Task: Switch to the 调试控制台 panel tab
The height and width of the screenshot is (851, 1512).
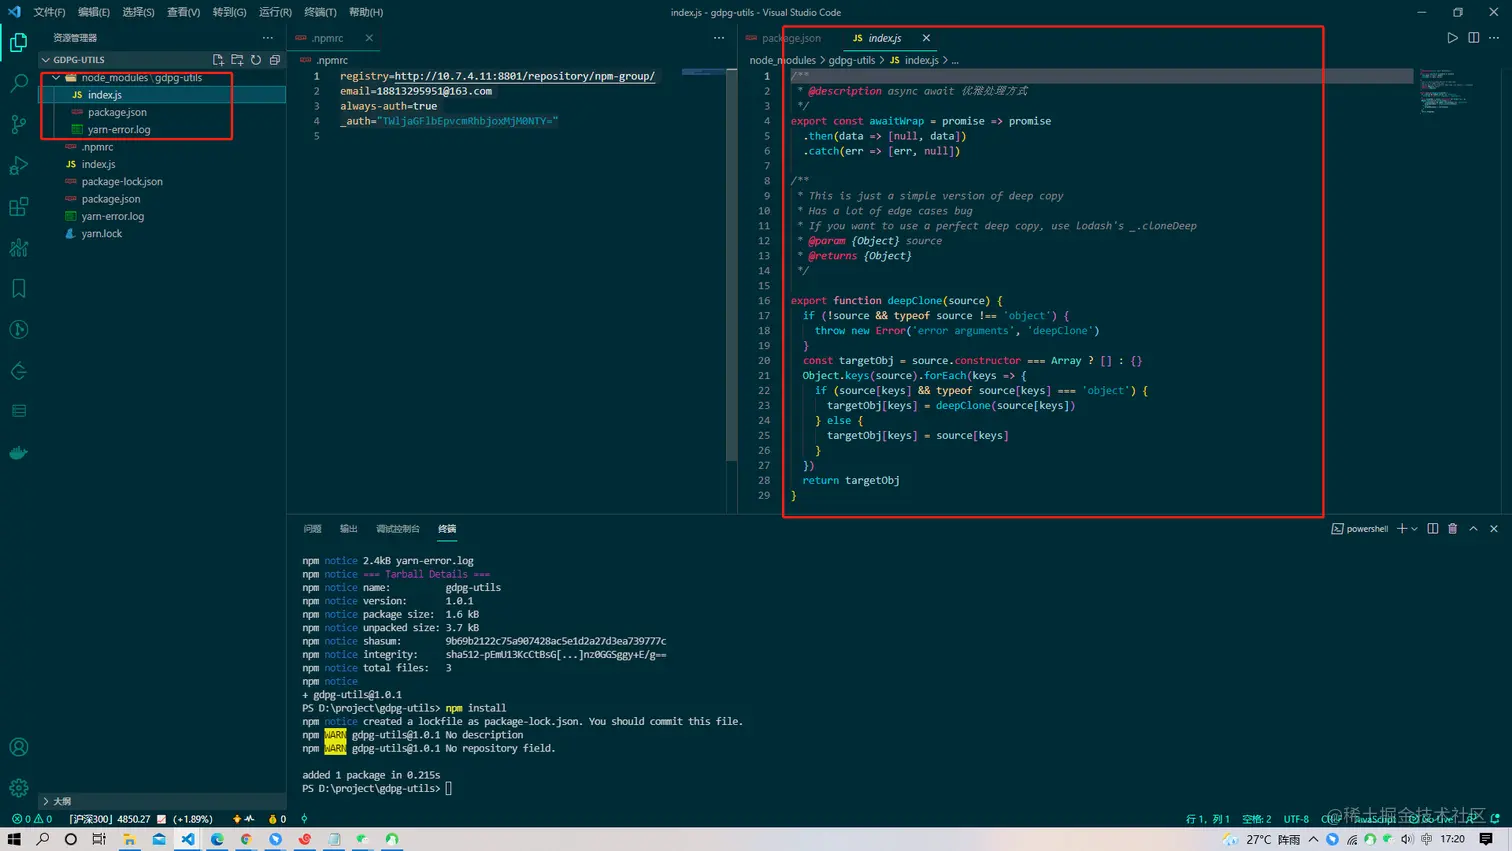Action: point(398,529)
